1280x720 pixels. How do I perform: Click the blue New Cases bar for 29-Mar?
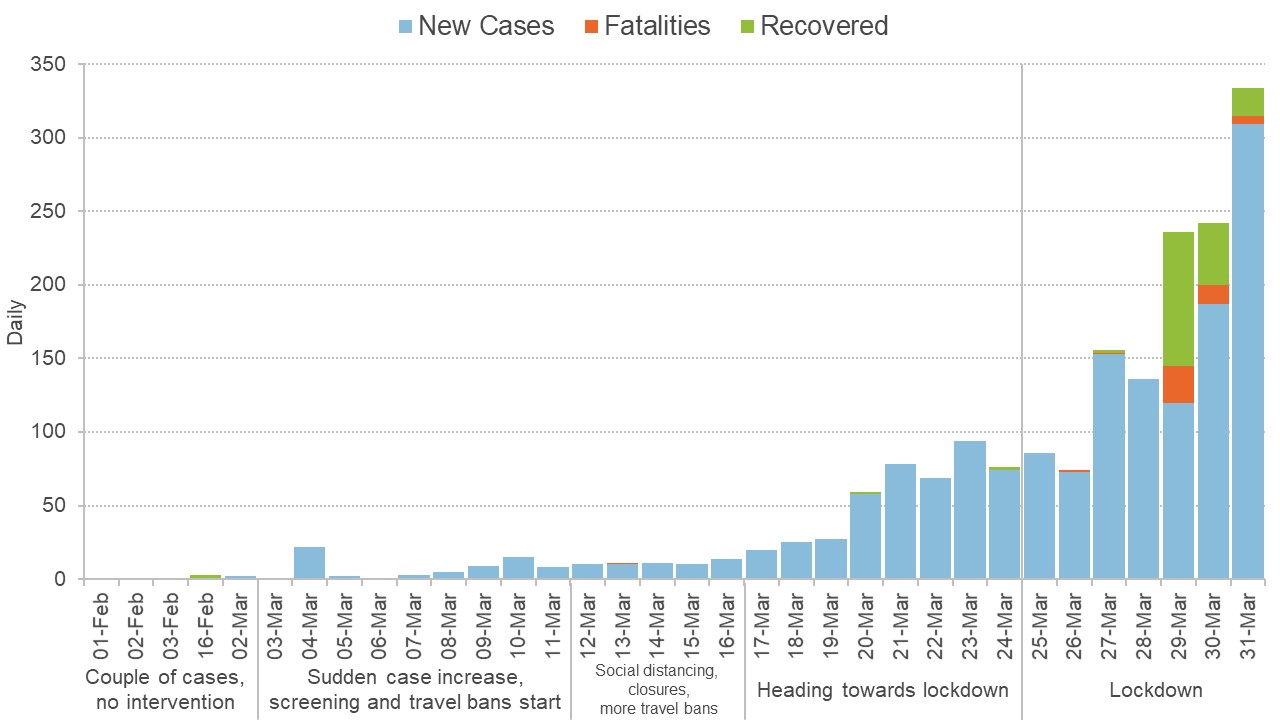[x=1178, y=491]
